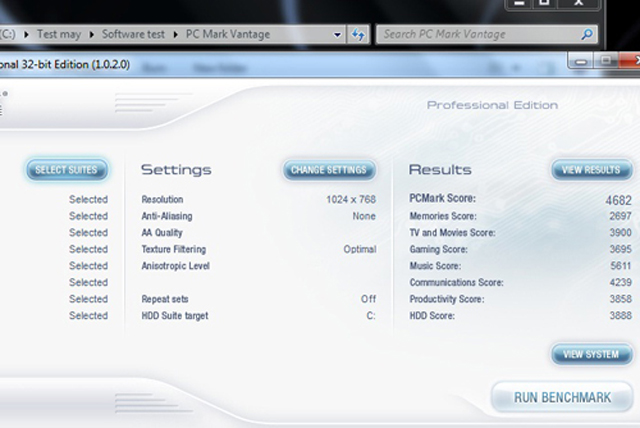Screen dimensions: 640x428
Task: Select Software test breadcrumb segment
Action: coord(133,34)
